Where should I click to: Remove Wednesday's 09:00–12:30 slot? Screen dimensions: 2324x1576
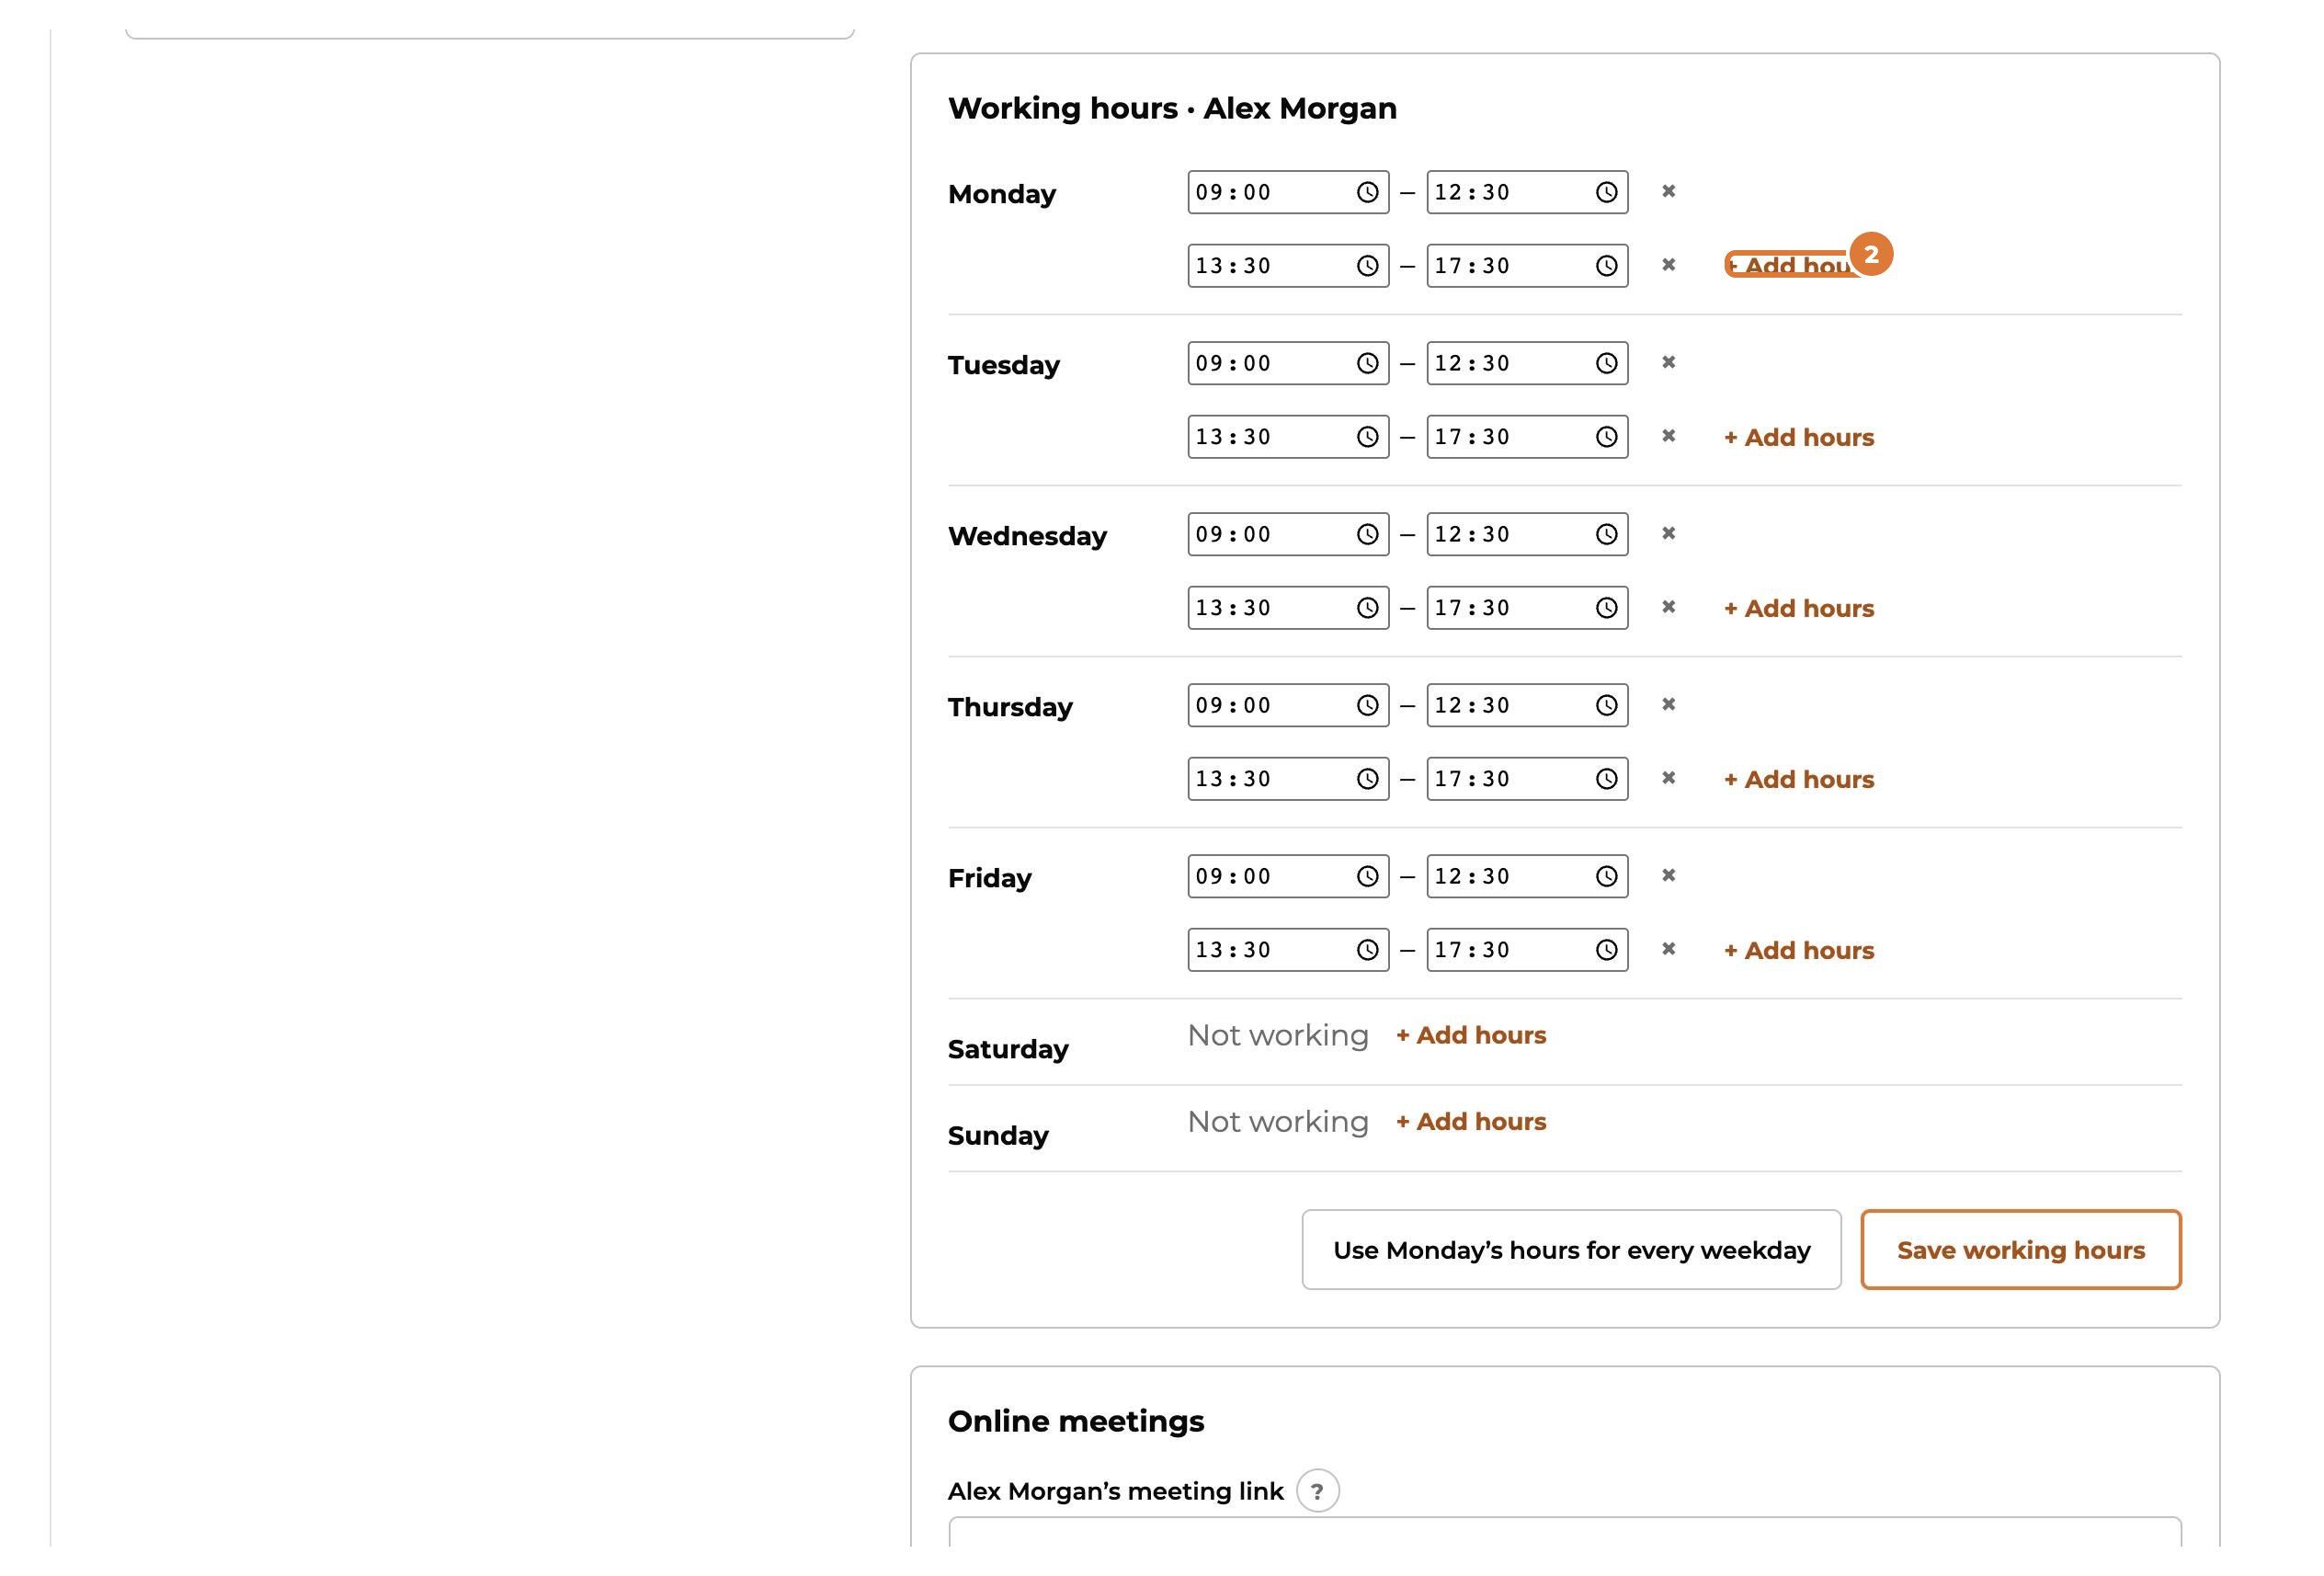point(1668,533)
